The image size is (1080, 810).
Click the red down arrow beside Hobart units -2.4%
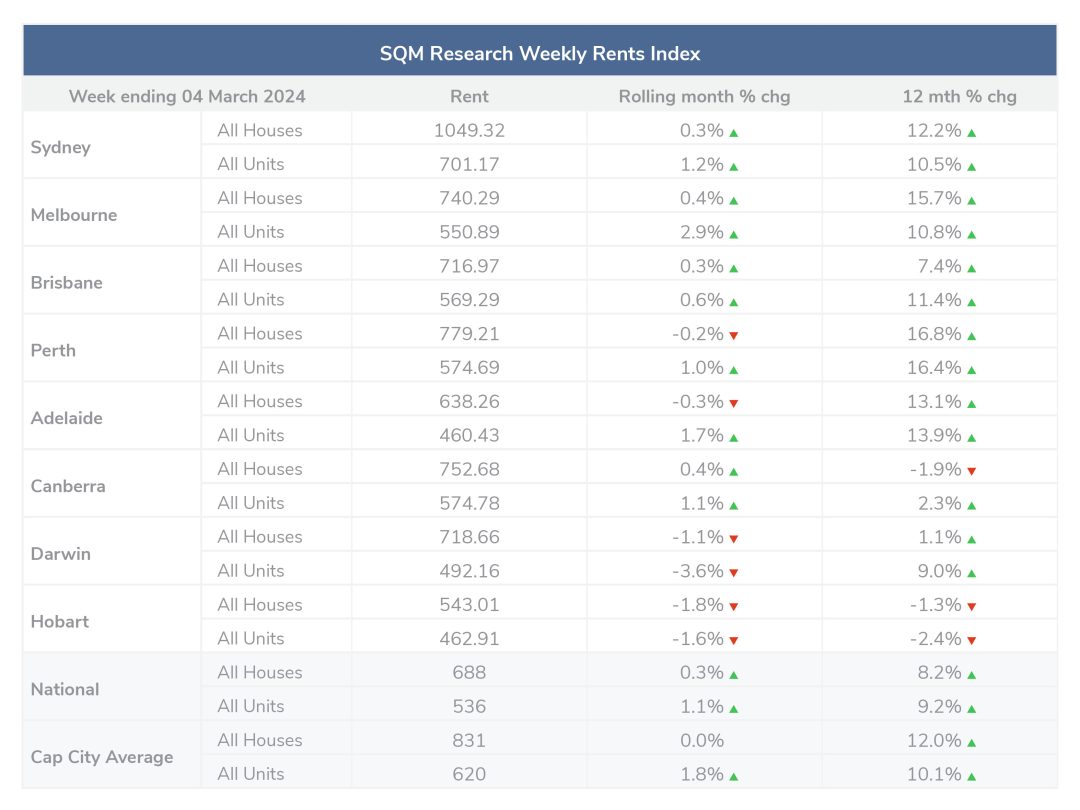pyautogui.click(x=971, y=641)
